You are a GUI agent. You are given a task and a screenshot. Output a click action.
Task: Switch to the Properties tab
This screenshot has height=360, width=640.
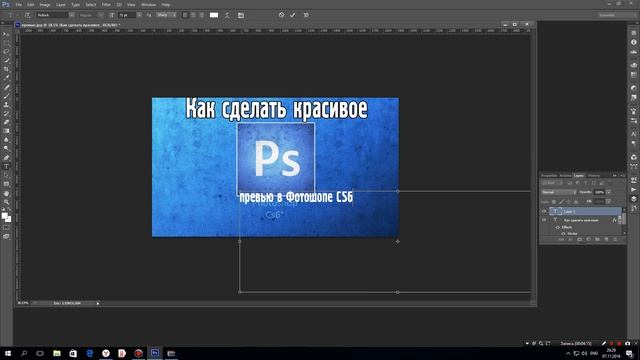point(549,176)
